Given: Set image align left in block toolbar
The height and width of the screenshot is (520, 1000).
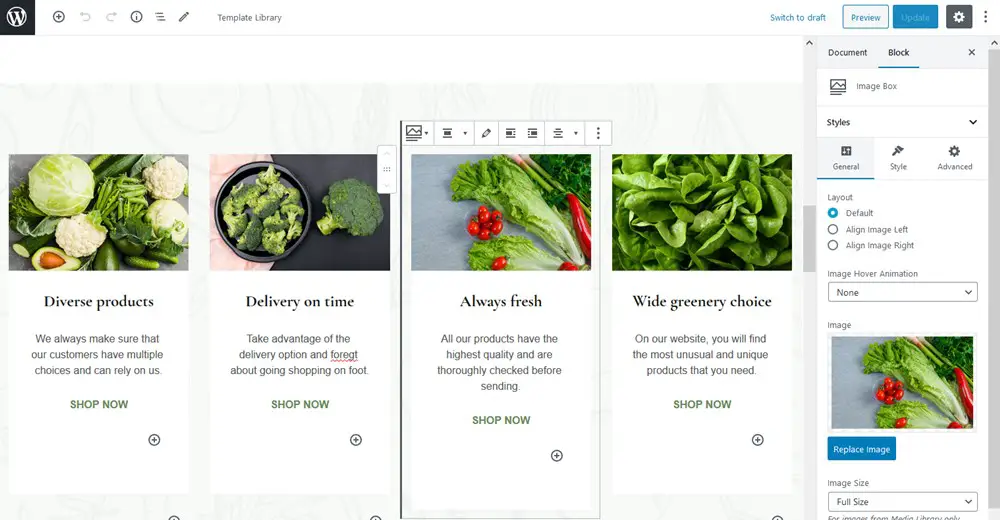Looking at the screenshot, I should click(x=510, y=133).
